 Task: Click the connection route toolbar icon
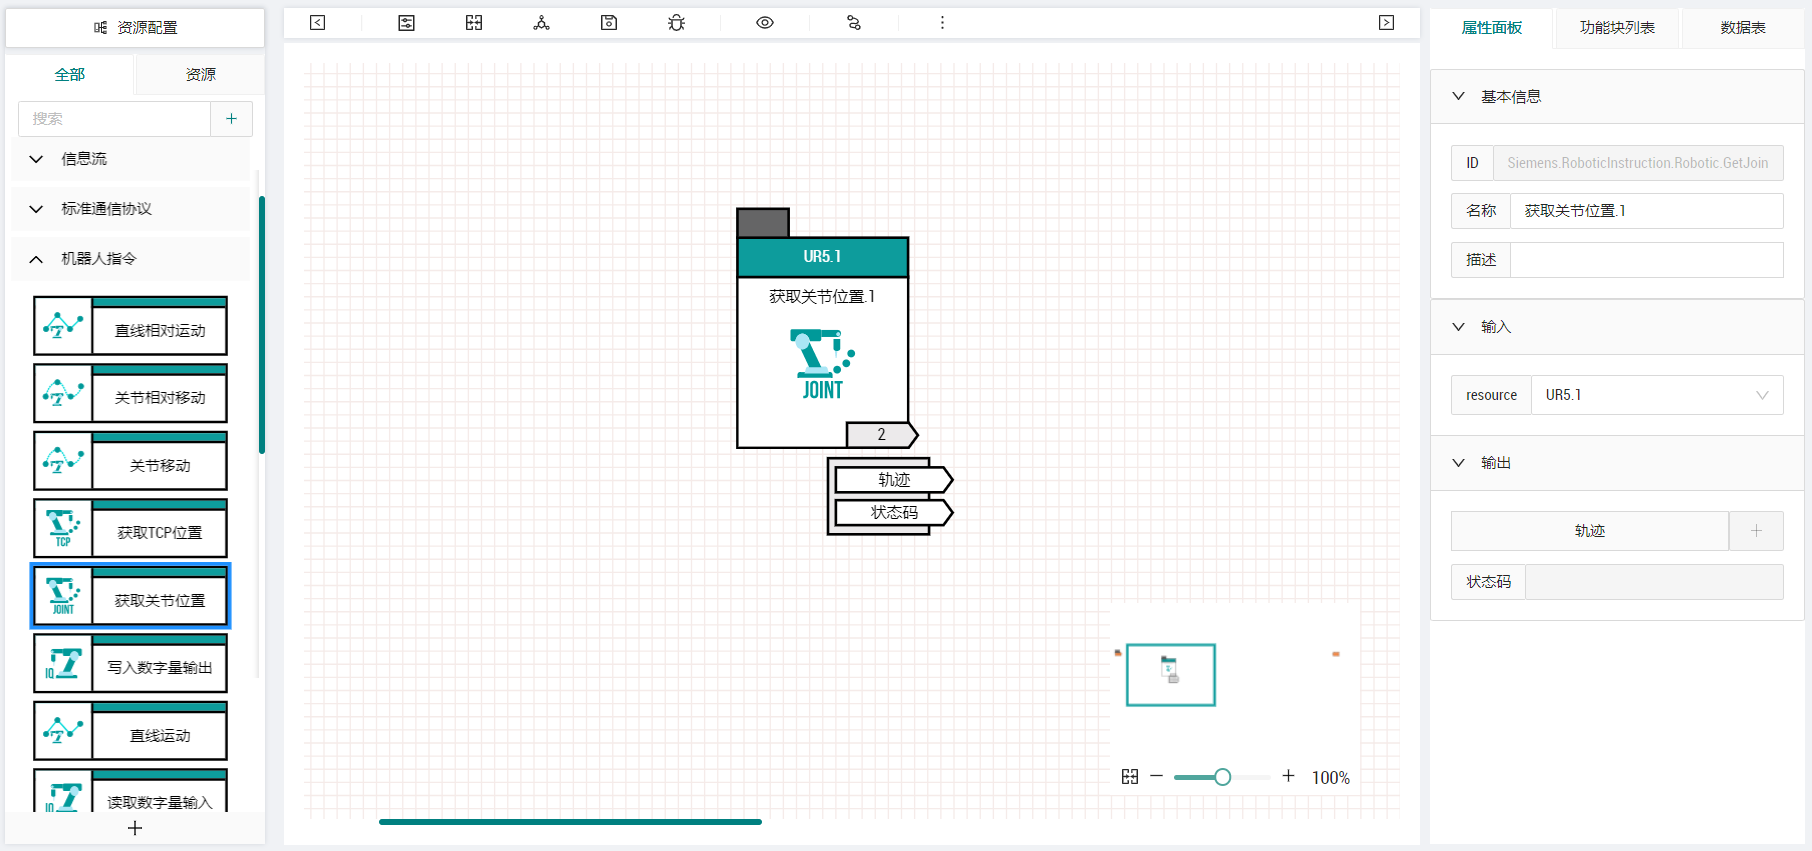[854, 23]
